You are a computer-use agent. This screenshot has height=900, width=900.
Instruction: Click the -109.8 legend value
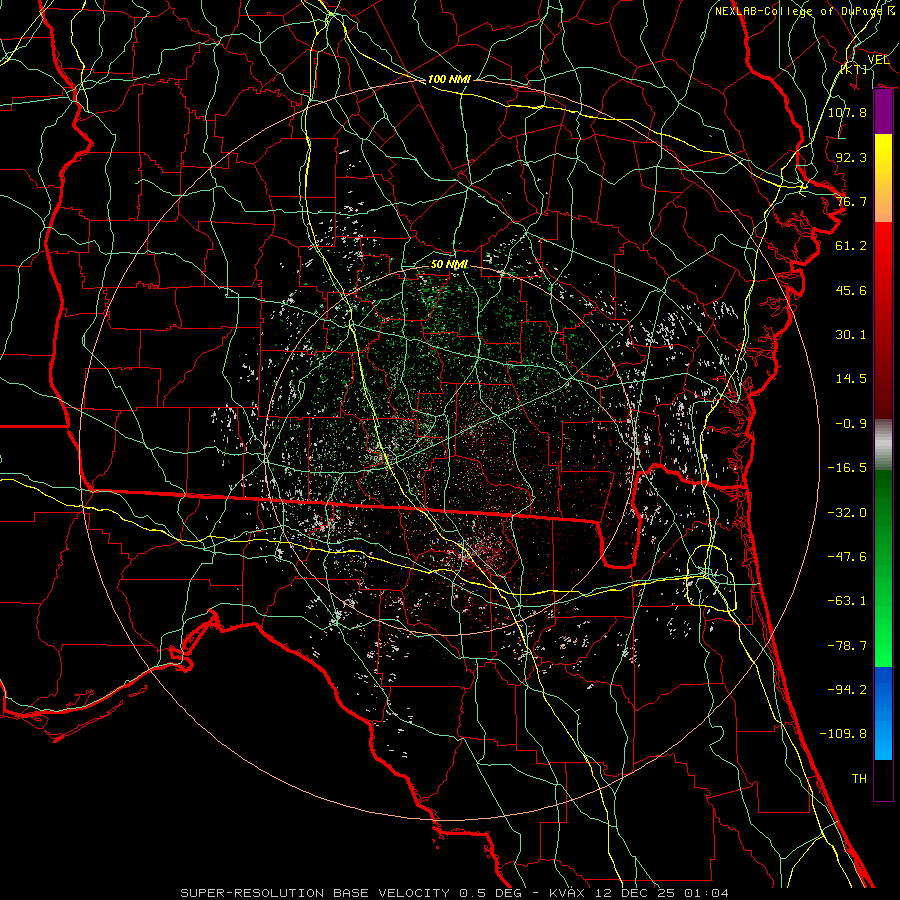843,734
